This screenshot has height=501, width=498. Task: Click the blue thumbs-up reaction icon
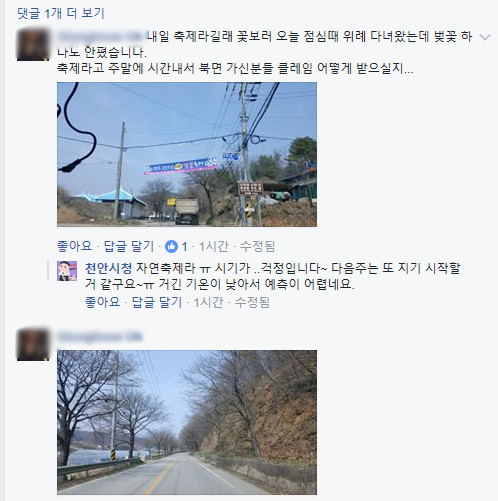(x=171, y=247)
